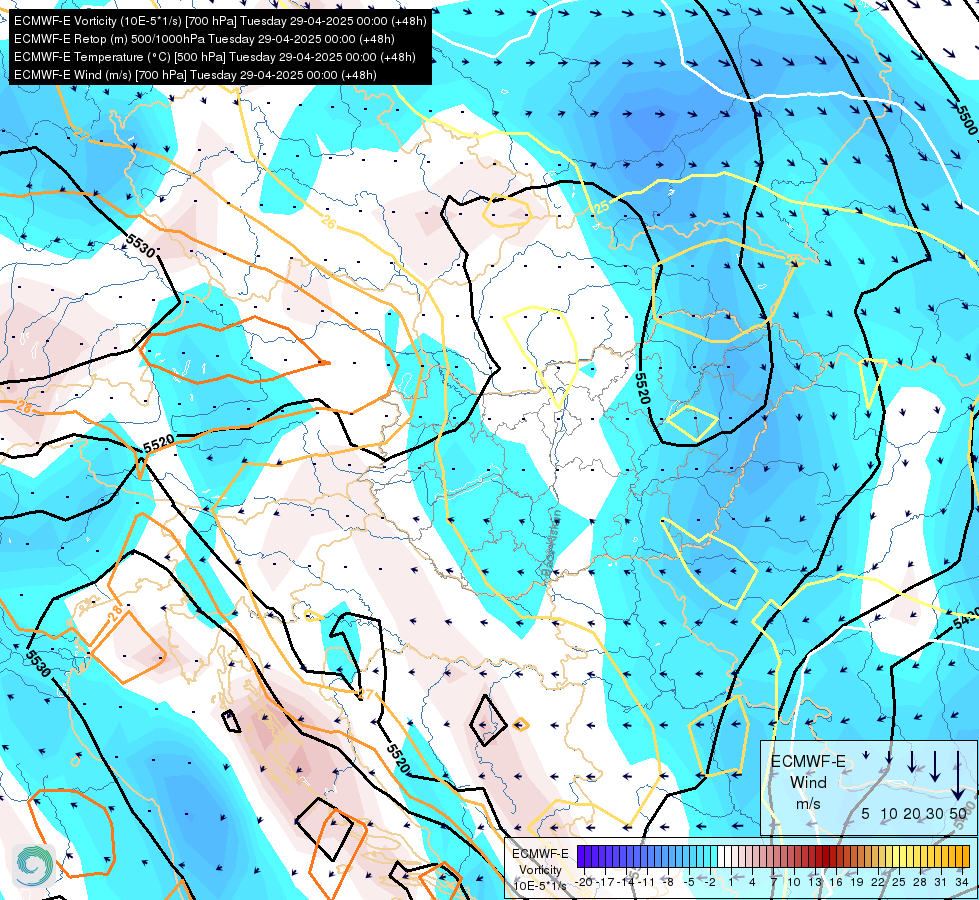979x900 pixels.
Task: Click the '7' vorticity scale label
Action: click(x=774, y=883)
